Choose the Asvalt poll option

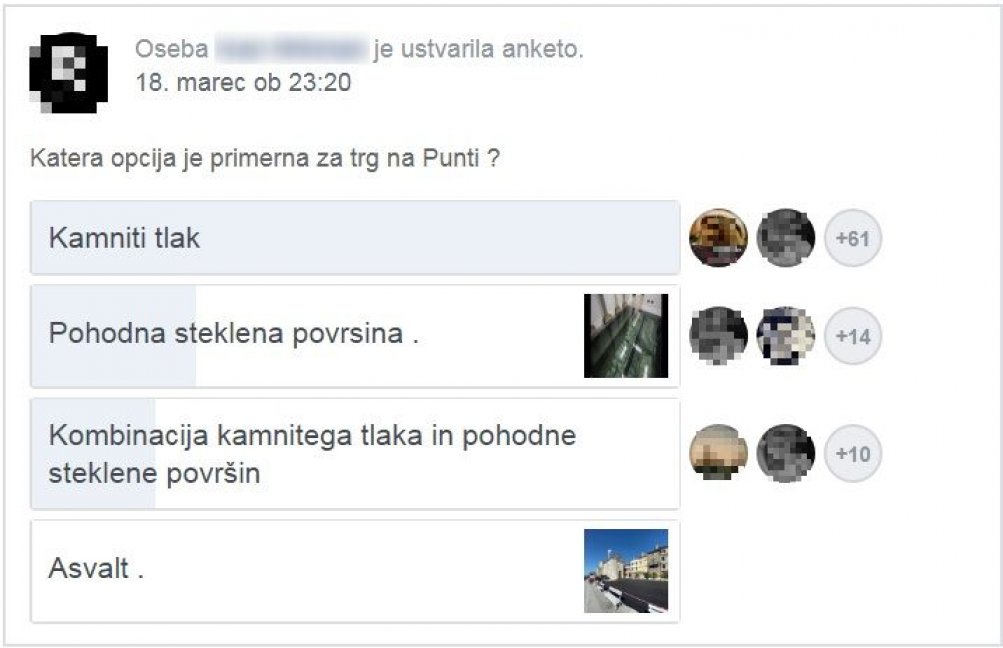355,571
